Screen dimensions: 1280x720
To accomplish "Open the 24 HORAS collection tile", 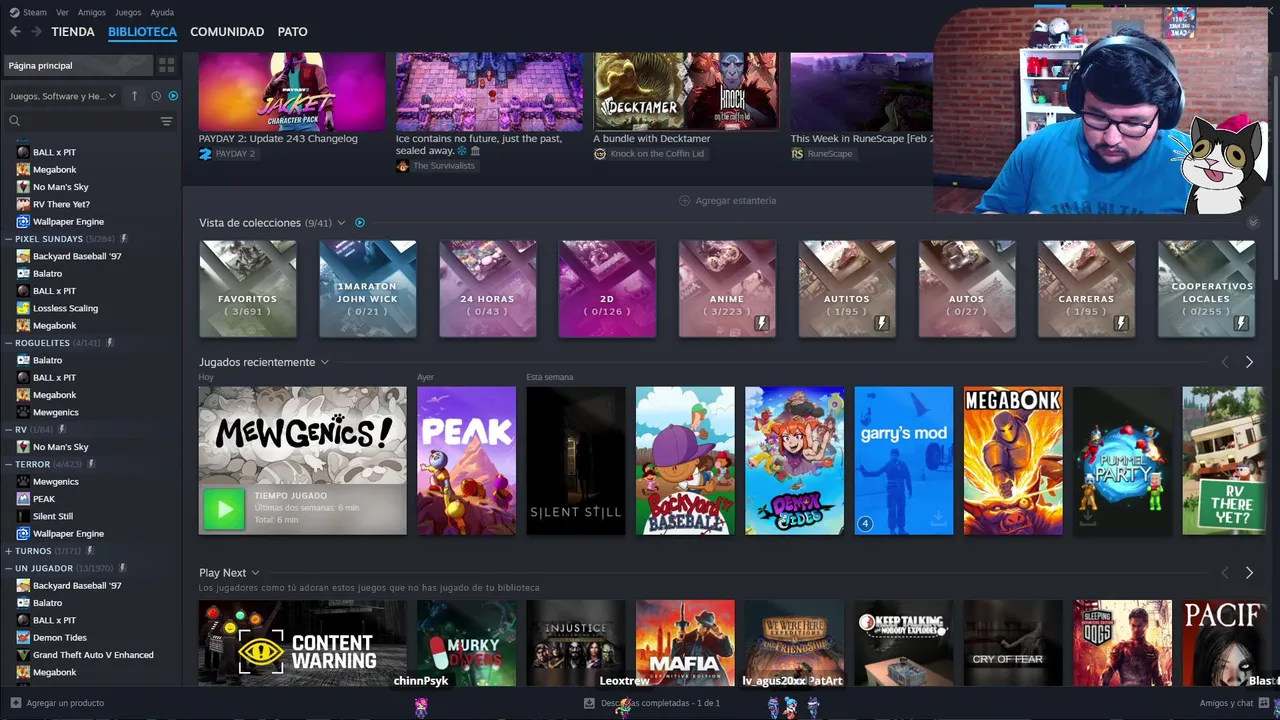I will (487, 289).
